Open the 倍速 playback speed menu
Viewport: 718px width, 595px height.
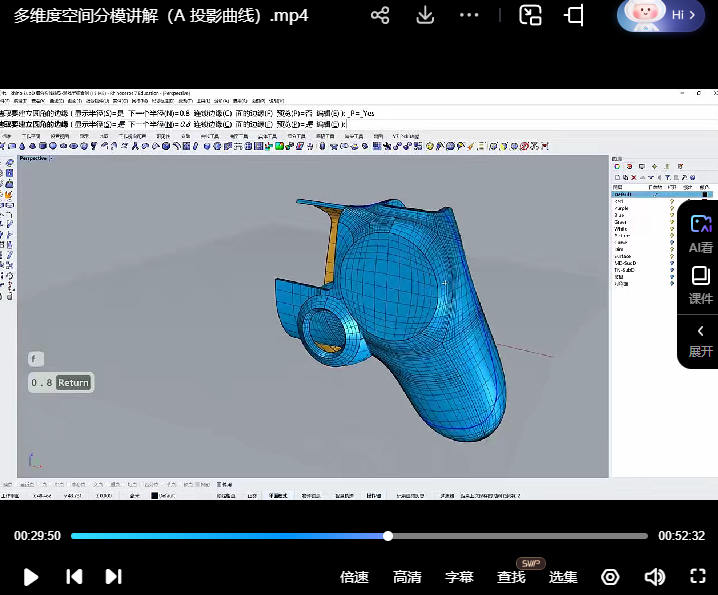(x=354, y=577)
